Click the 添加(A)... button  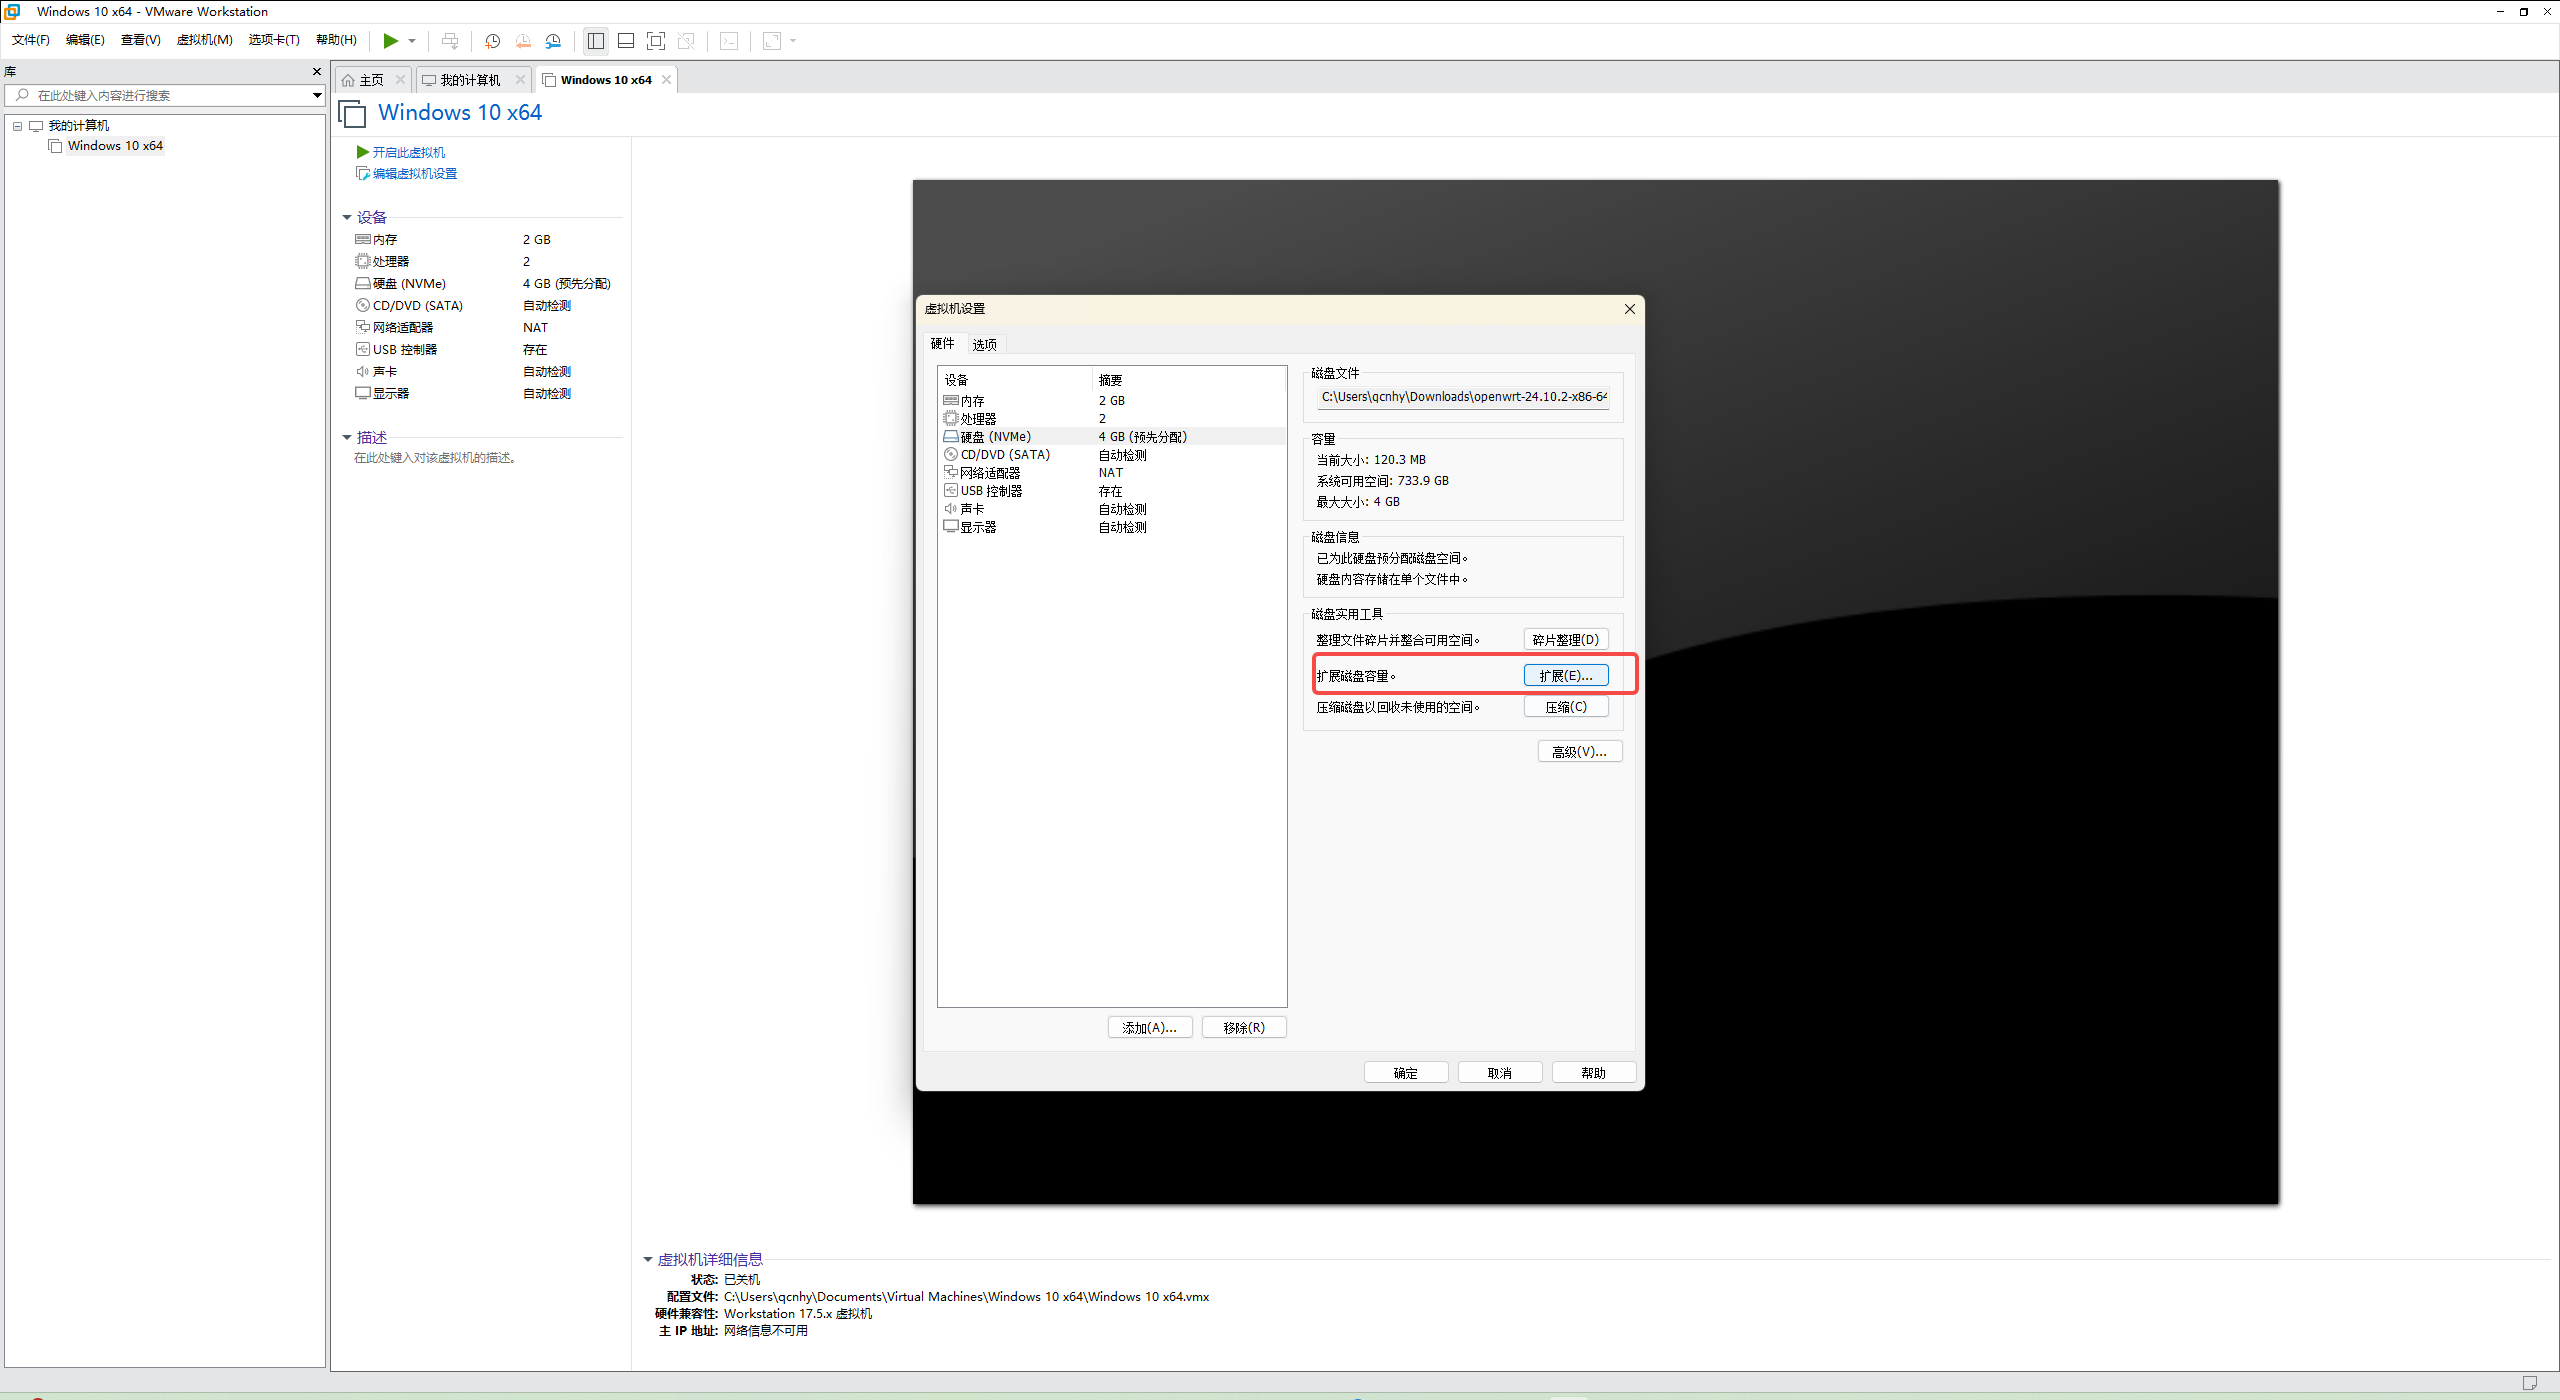1150,1028
